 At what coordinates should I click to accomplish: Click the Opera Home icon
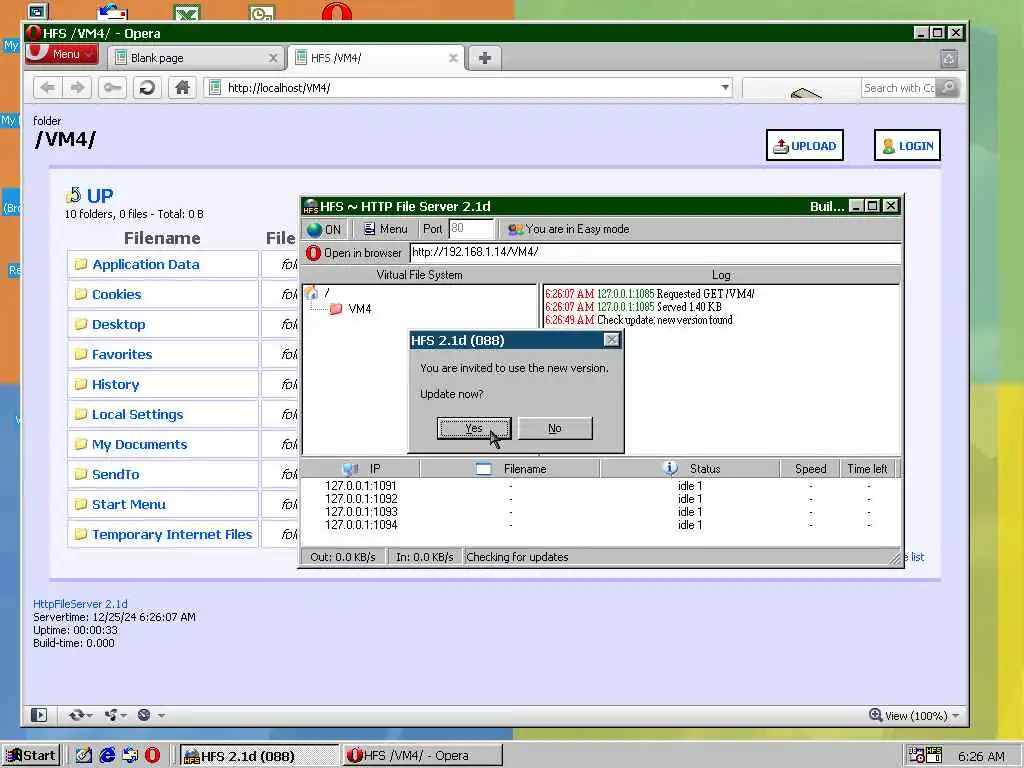click(x=182, y=88)
